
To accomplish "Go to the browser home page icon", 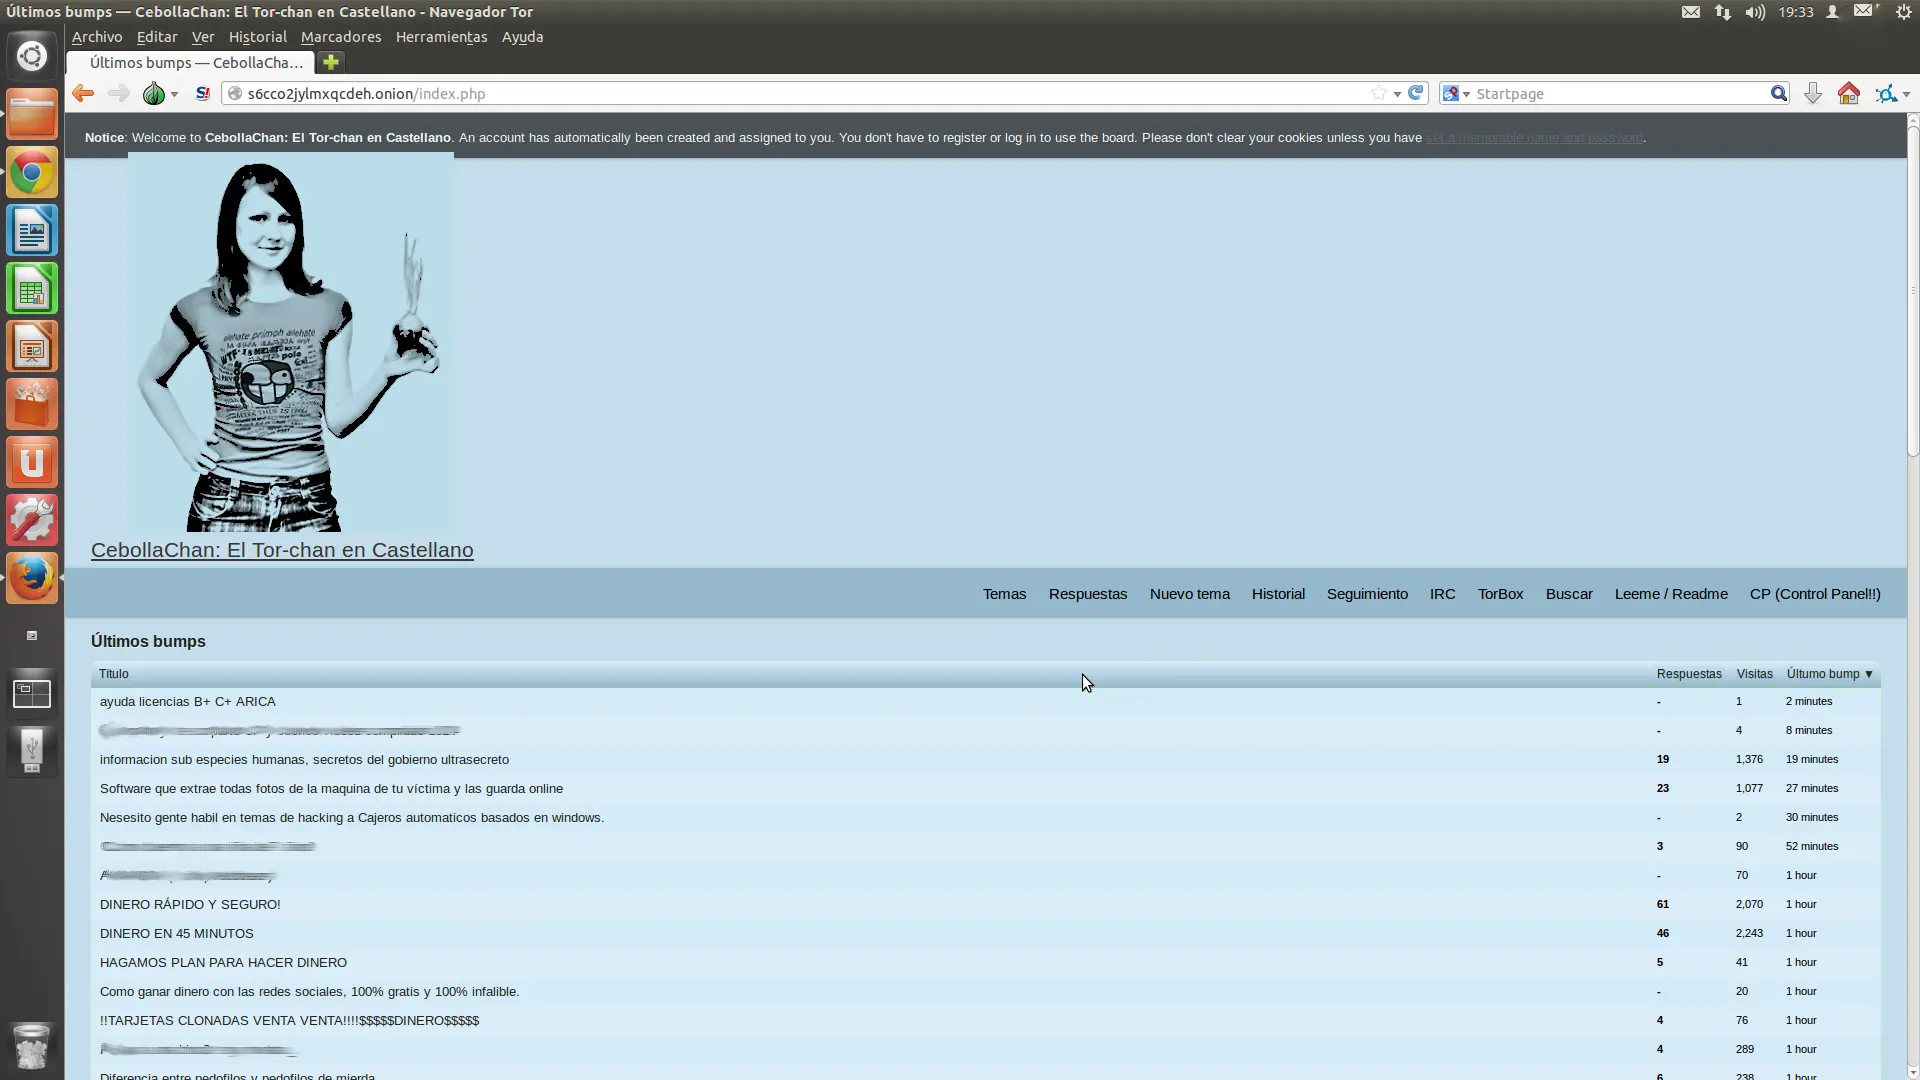I will tap(1848, 93).
